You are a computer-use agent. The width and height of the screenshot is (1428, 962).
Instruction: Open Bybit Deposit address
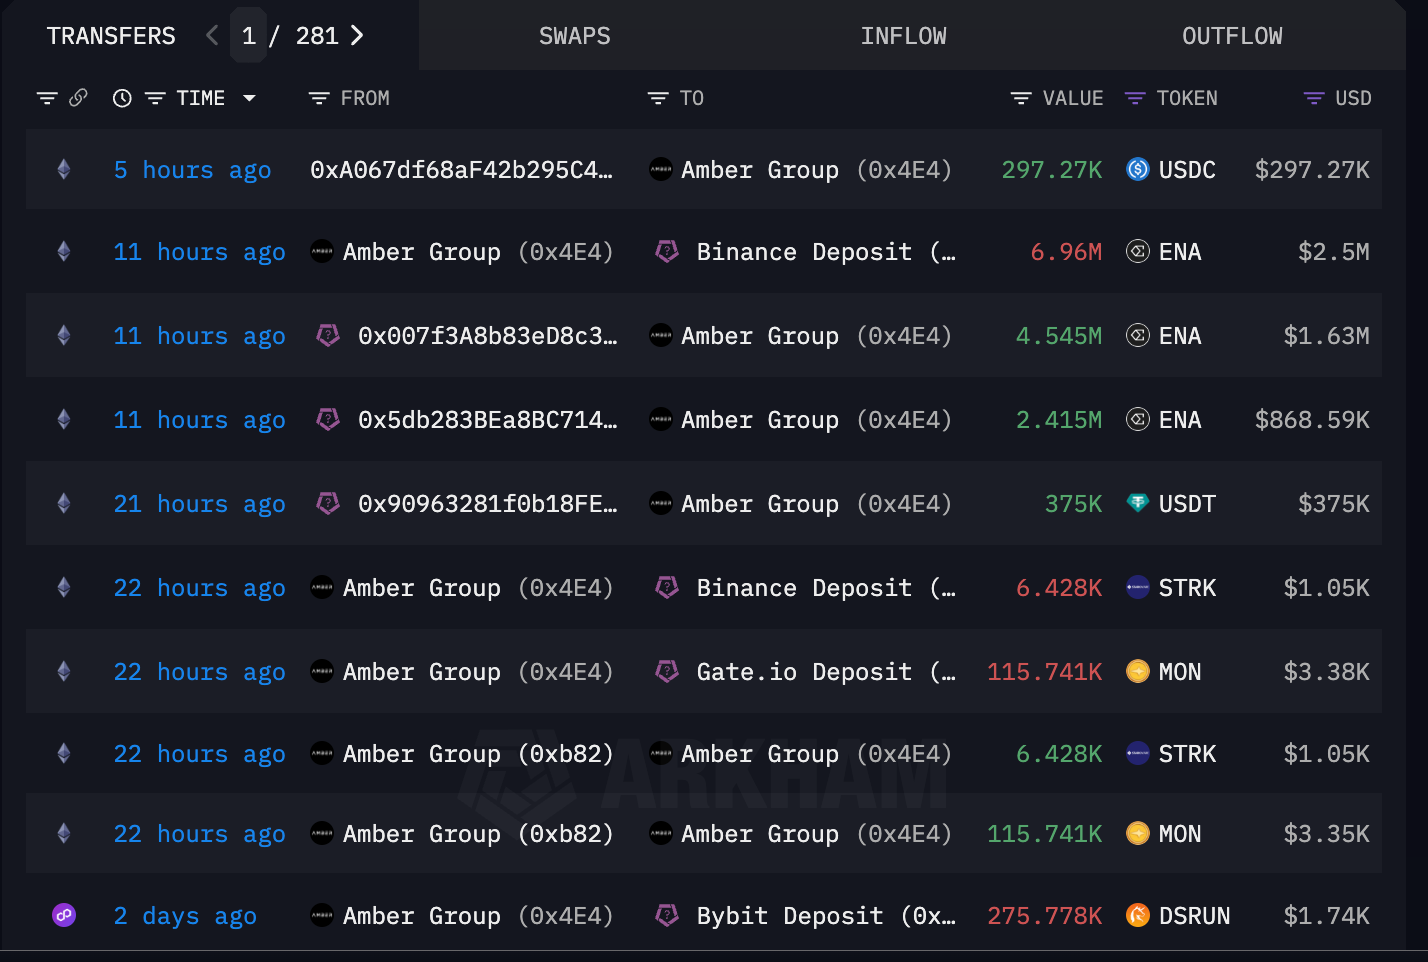826,916
